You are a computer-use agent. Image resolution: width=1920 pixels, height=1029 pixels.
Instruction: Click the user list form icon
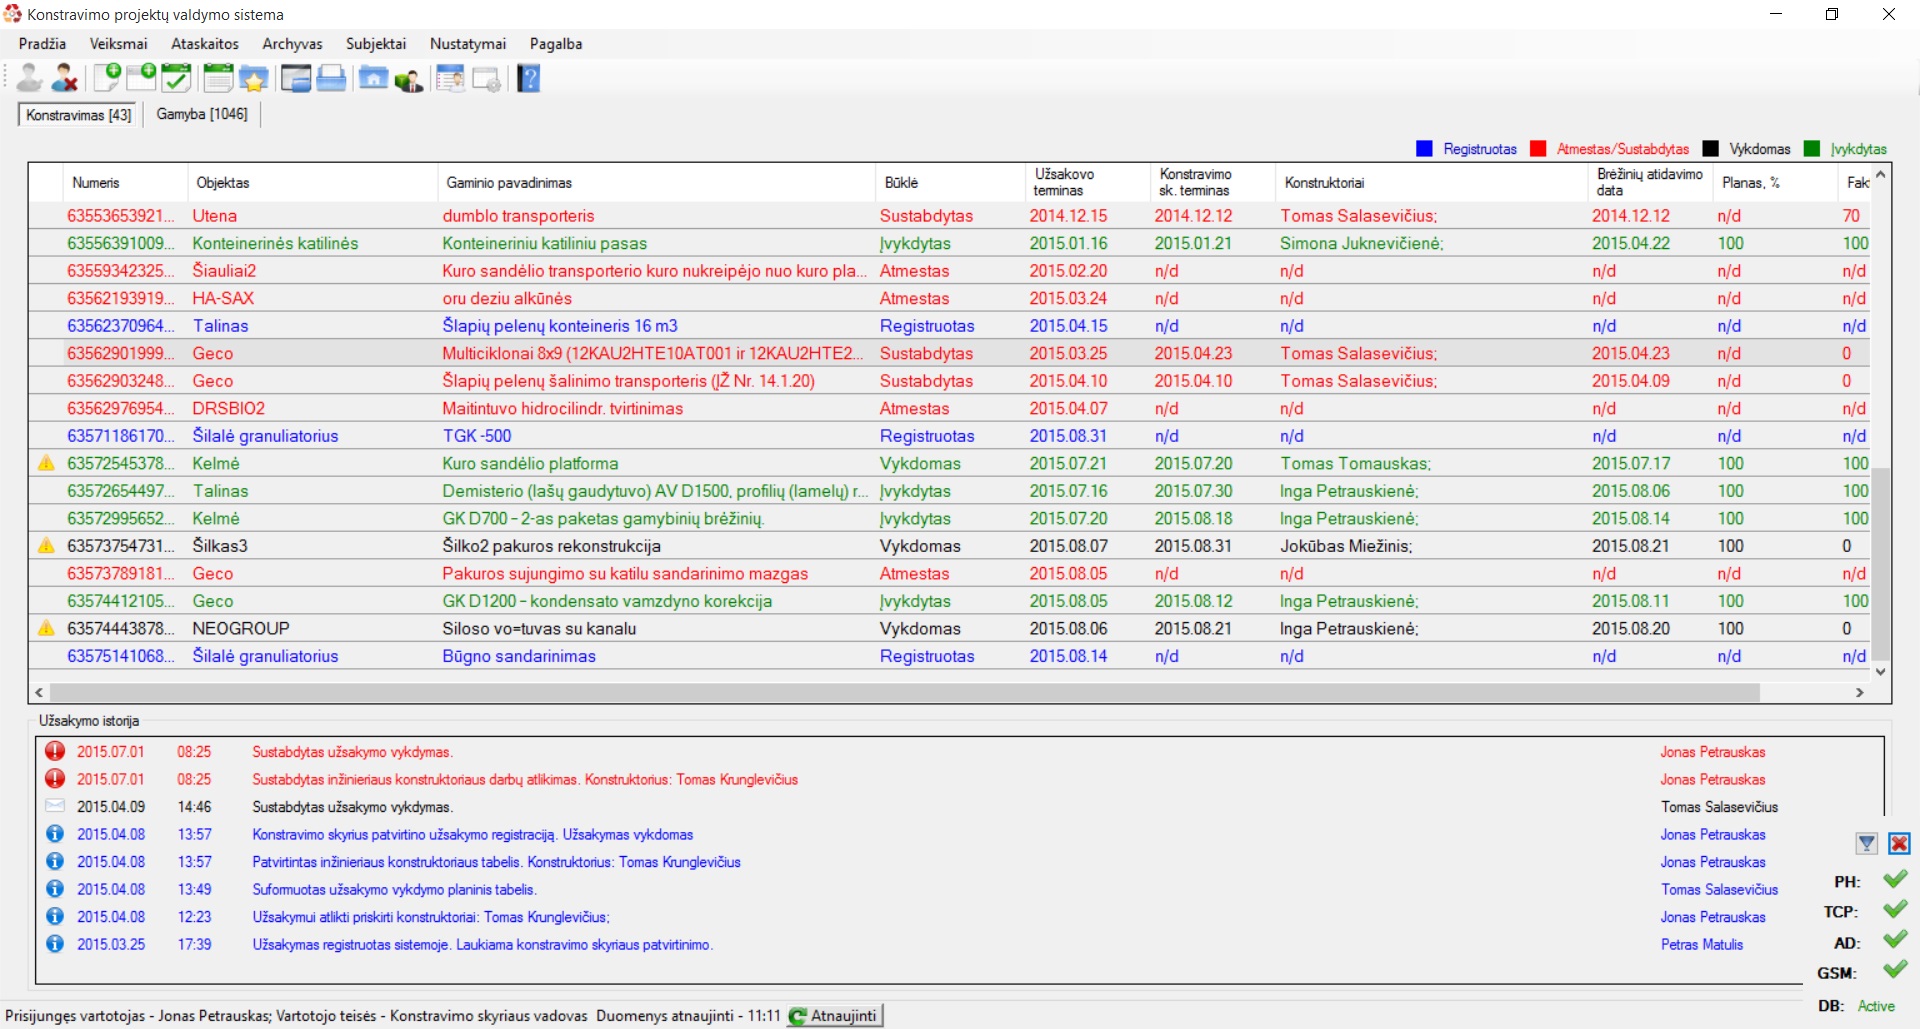pos(451,78)
